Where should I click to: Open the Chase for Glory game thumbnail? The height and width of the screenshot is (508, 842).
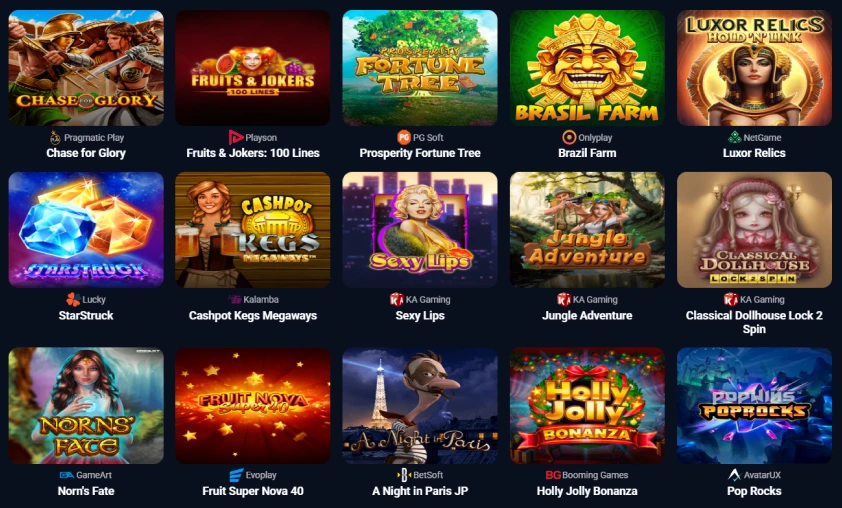tap(86, 68)
